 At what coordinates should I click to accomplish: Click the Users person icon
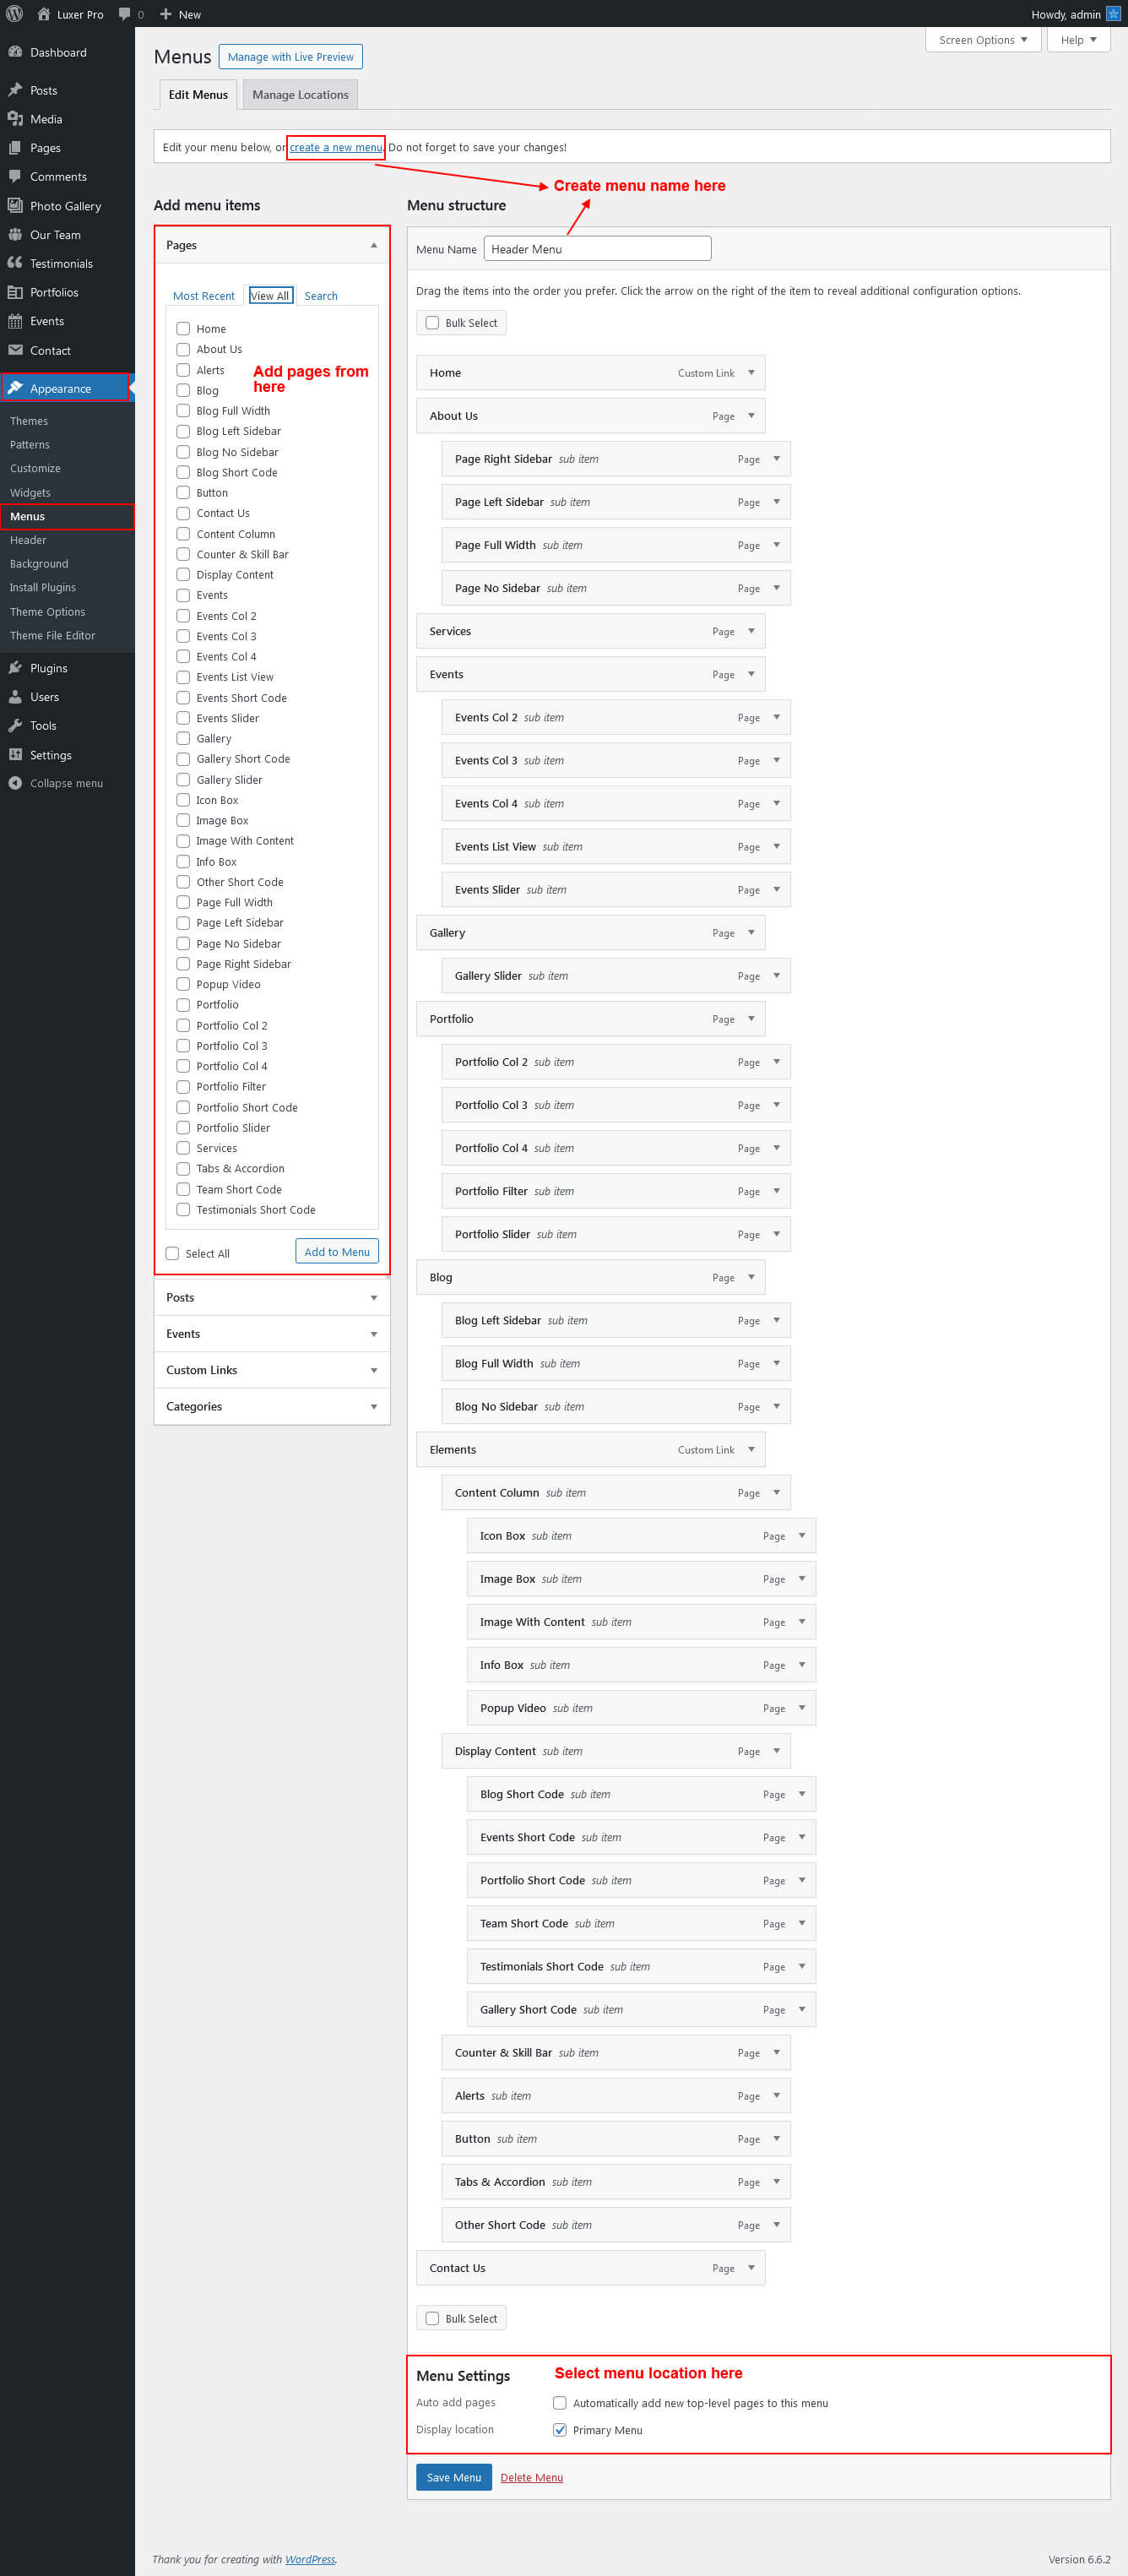coord(15,697)
